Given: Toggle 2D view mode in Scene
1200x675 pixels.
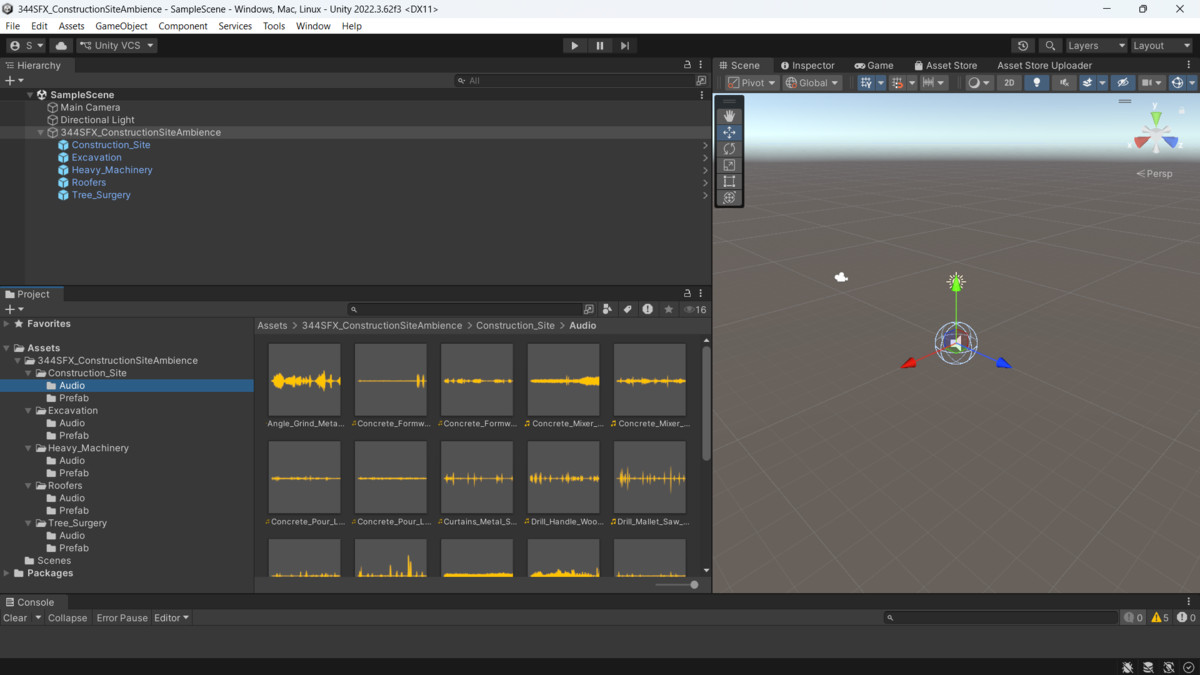Looking at the screenshot, I should coord(1009,83).
